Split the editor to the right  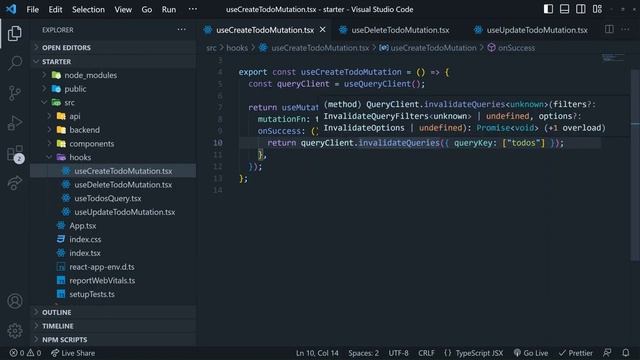tap(609, 29)
